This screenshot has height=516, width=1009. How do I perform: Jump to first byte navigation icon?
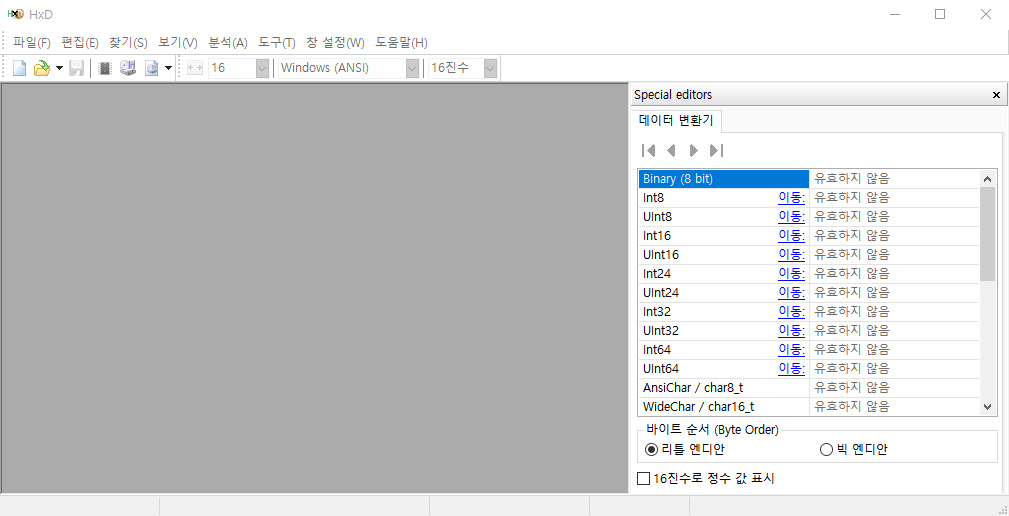(649, 151)
